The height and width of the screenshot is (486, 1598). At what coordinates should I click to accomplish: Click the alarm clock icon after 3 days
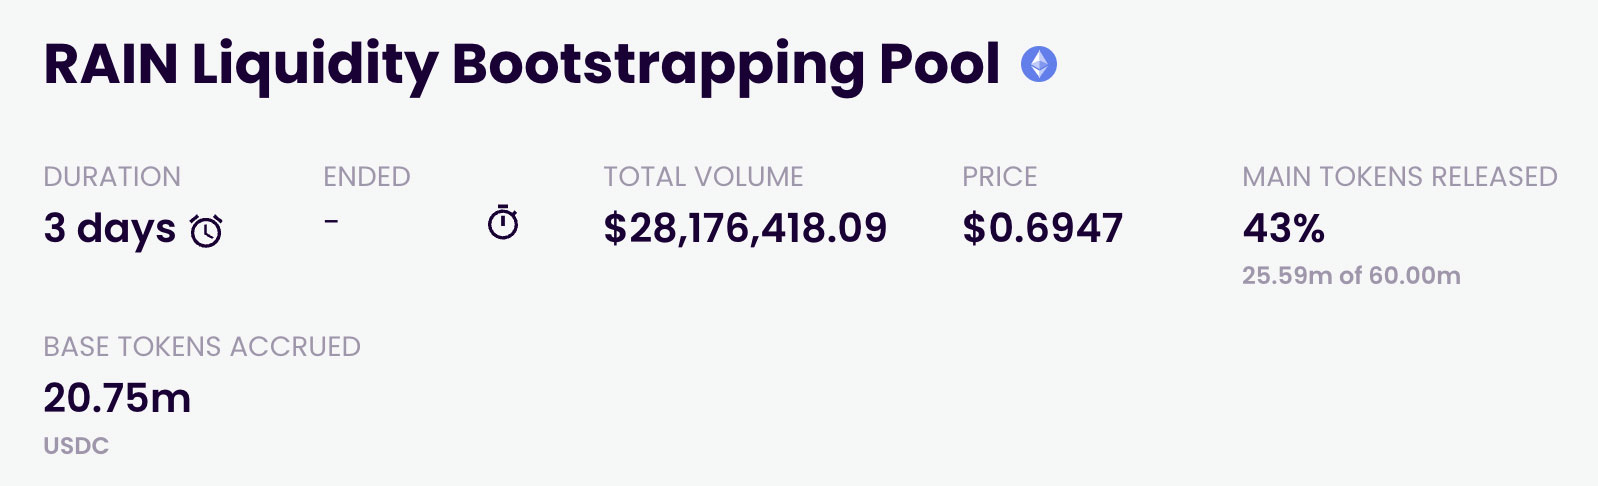pos(207,231)
